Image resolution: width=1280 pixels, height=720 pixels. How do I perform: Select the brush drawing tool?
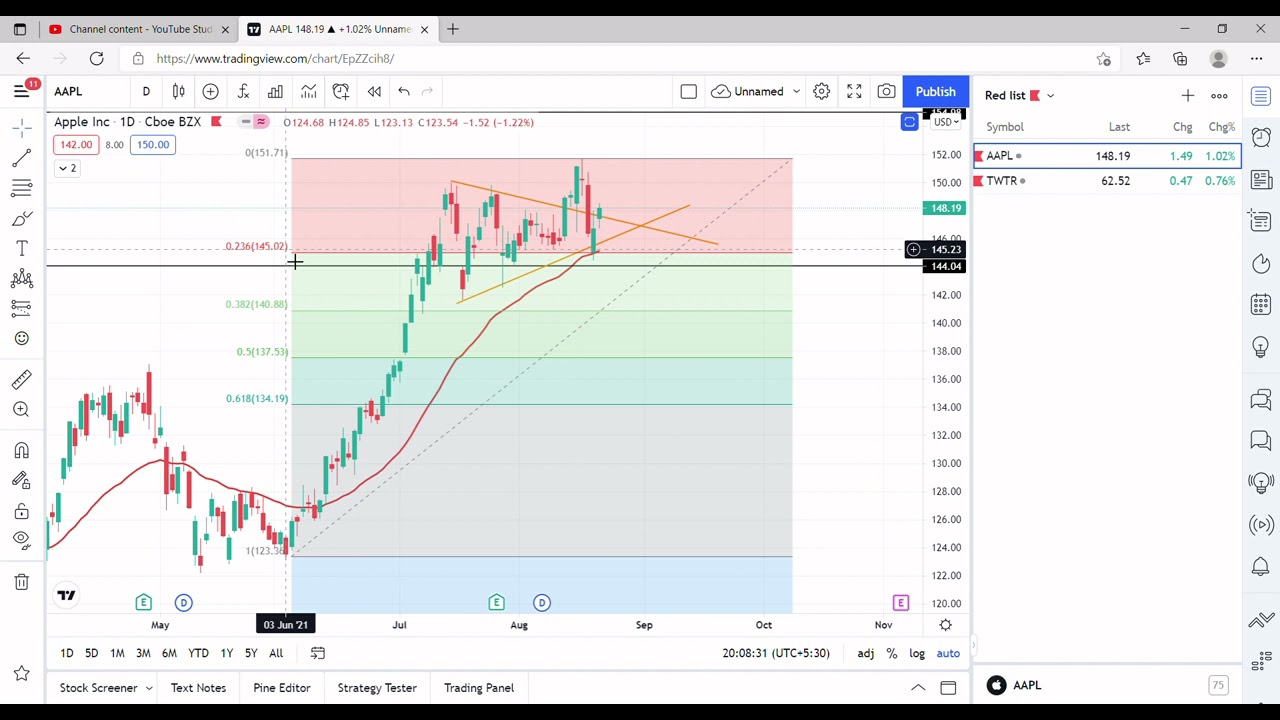click(x=21, y=218)
